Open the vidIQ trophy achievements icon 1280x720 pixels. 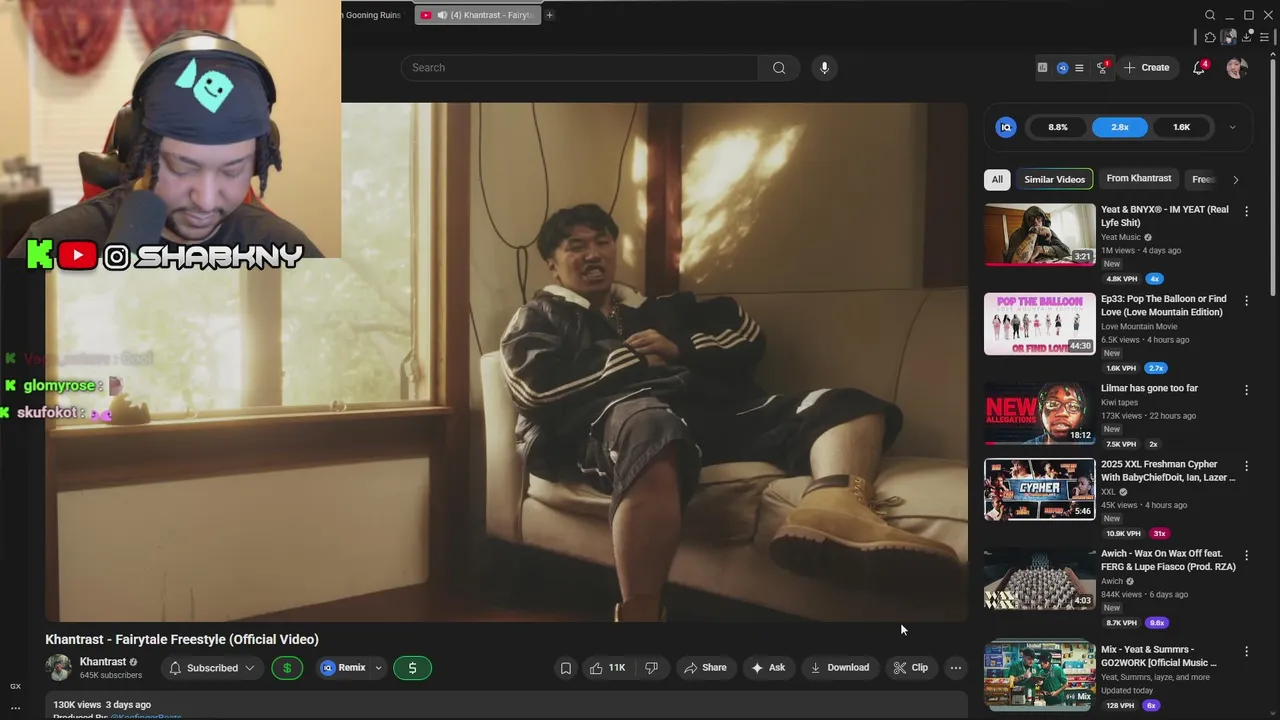(x=1102, y=68)
